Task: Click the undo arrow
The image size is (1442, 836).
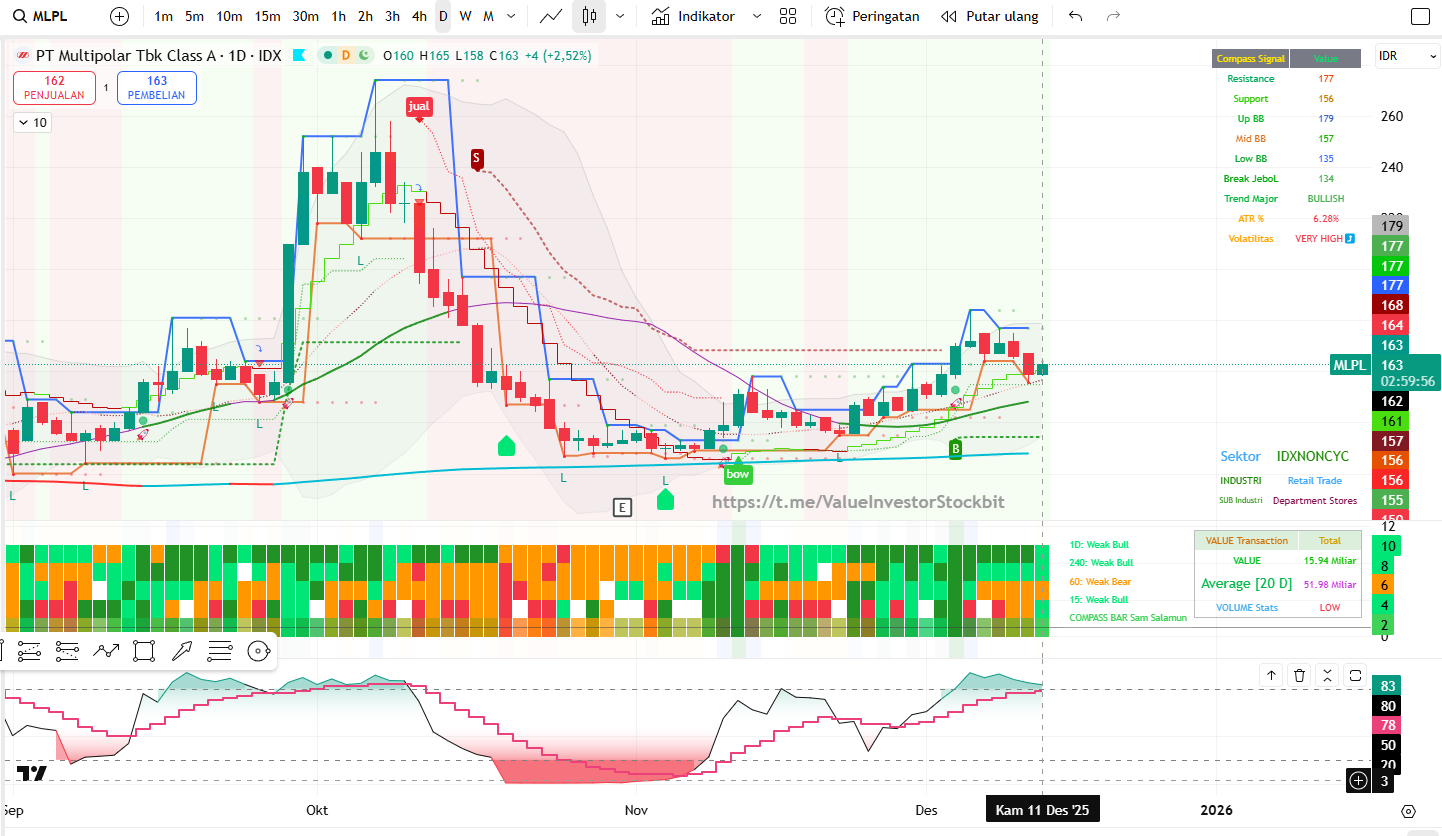Action: 1076,16
